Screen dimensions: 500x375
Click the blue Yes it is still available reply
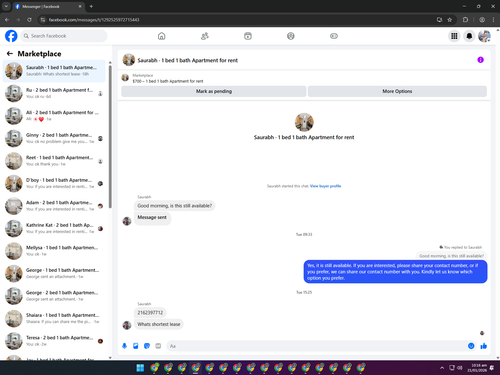point(395,272)
